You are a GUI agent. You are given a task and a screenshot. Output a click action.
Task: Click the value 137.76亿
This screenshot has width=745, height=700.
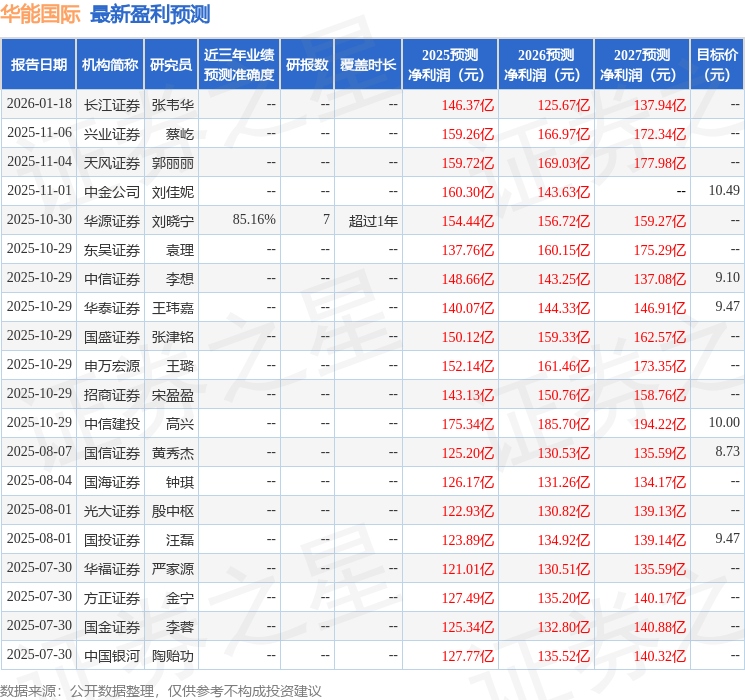pyautogui.click(x=468, y=250)
